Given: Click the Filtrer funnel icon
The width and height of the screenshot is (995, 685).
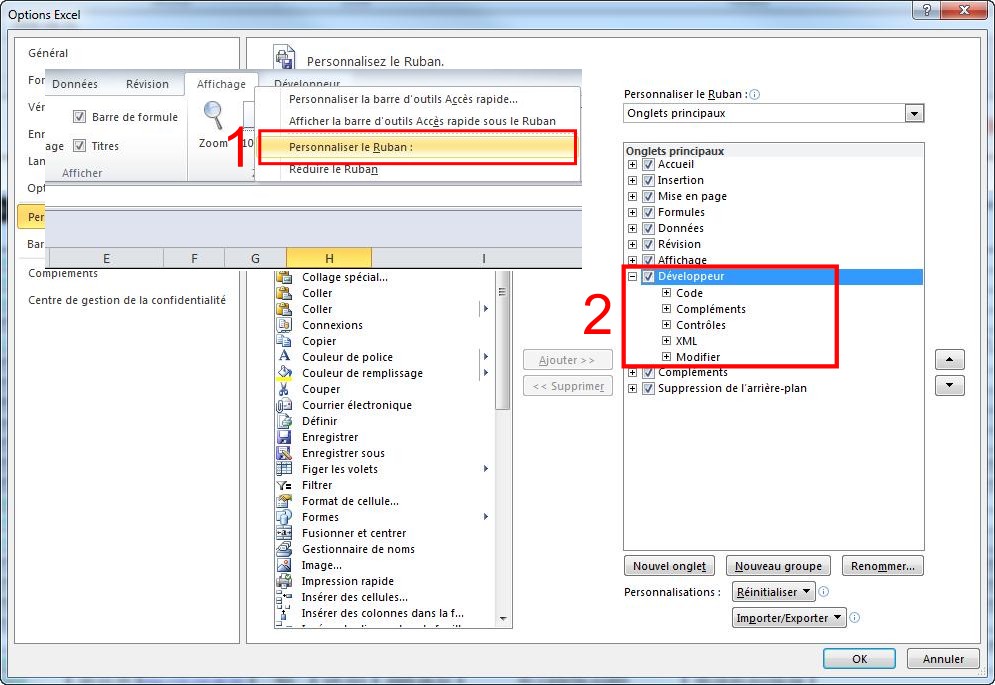Looking at the screenshot, I should click(x=284, y=485).
